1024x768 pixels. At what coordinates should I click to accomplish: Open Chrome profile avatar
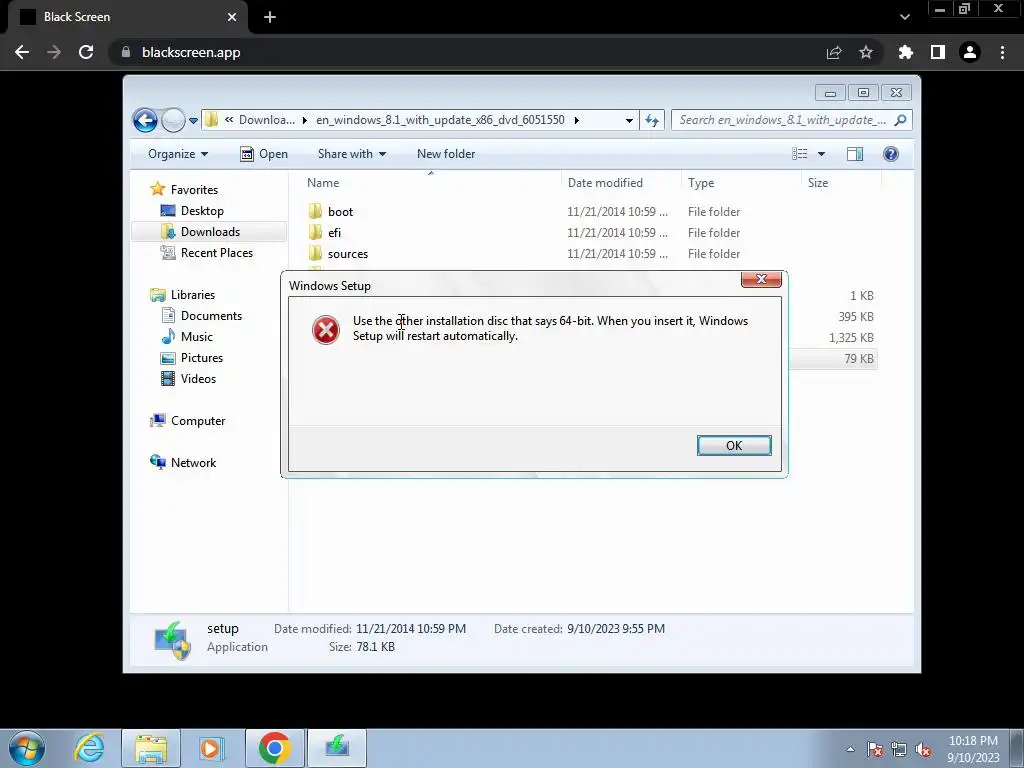click(970, 52)
